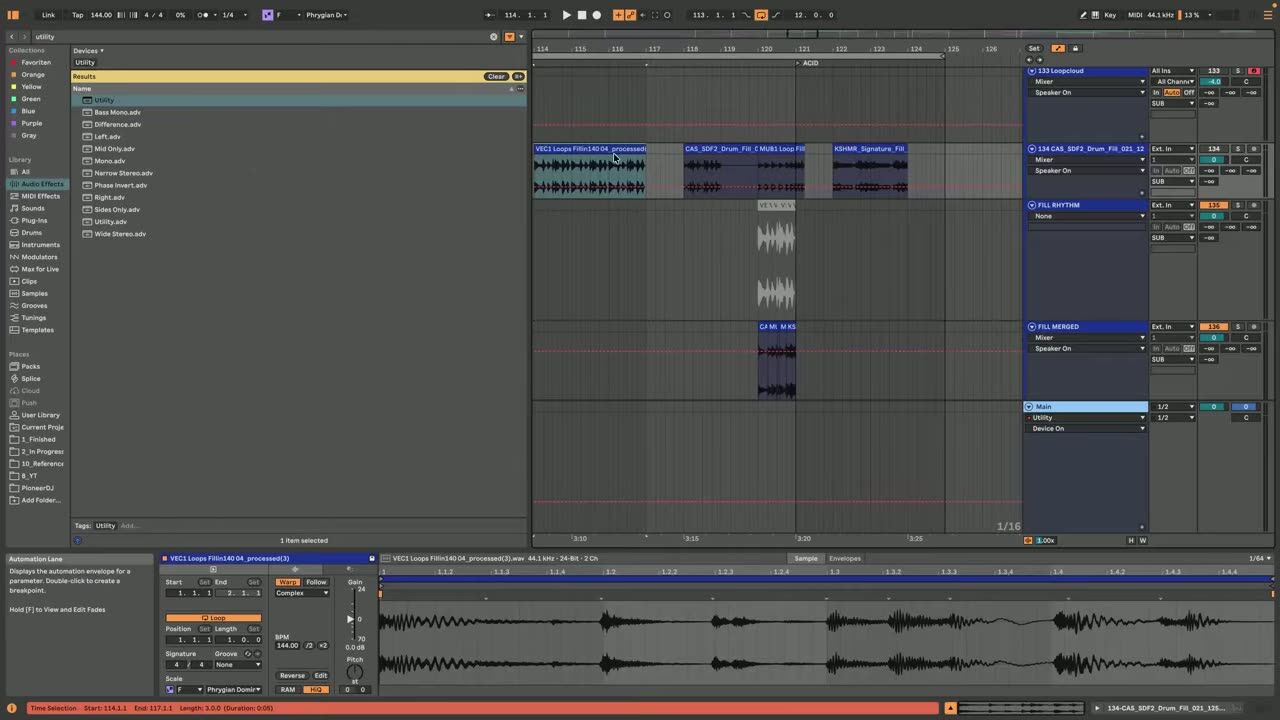Toggle track activator 135 on FILL RHYTHM

pyautogui.click(x=1214, y=205)
